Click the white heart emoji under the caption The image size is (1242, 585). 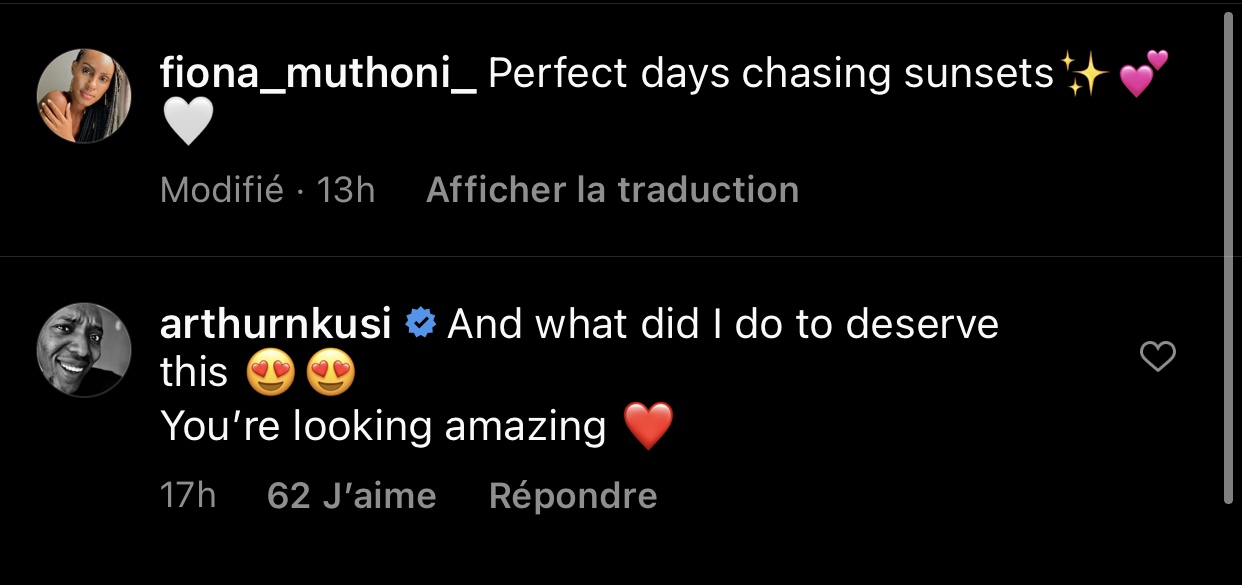pos(187,124)
